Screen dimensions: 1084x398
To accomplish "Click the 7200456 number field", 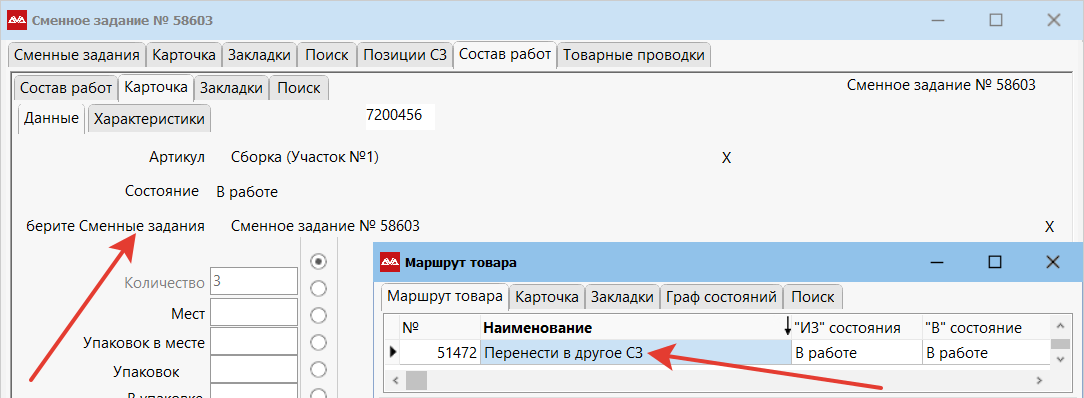I will pyautogui.click(x=400, y=115).
